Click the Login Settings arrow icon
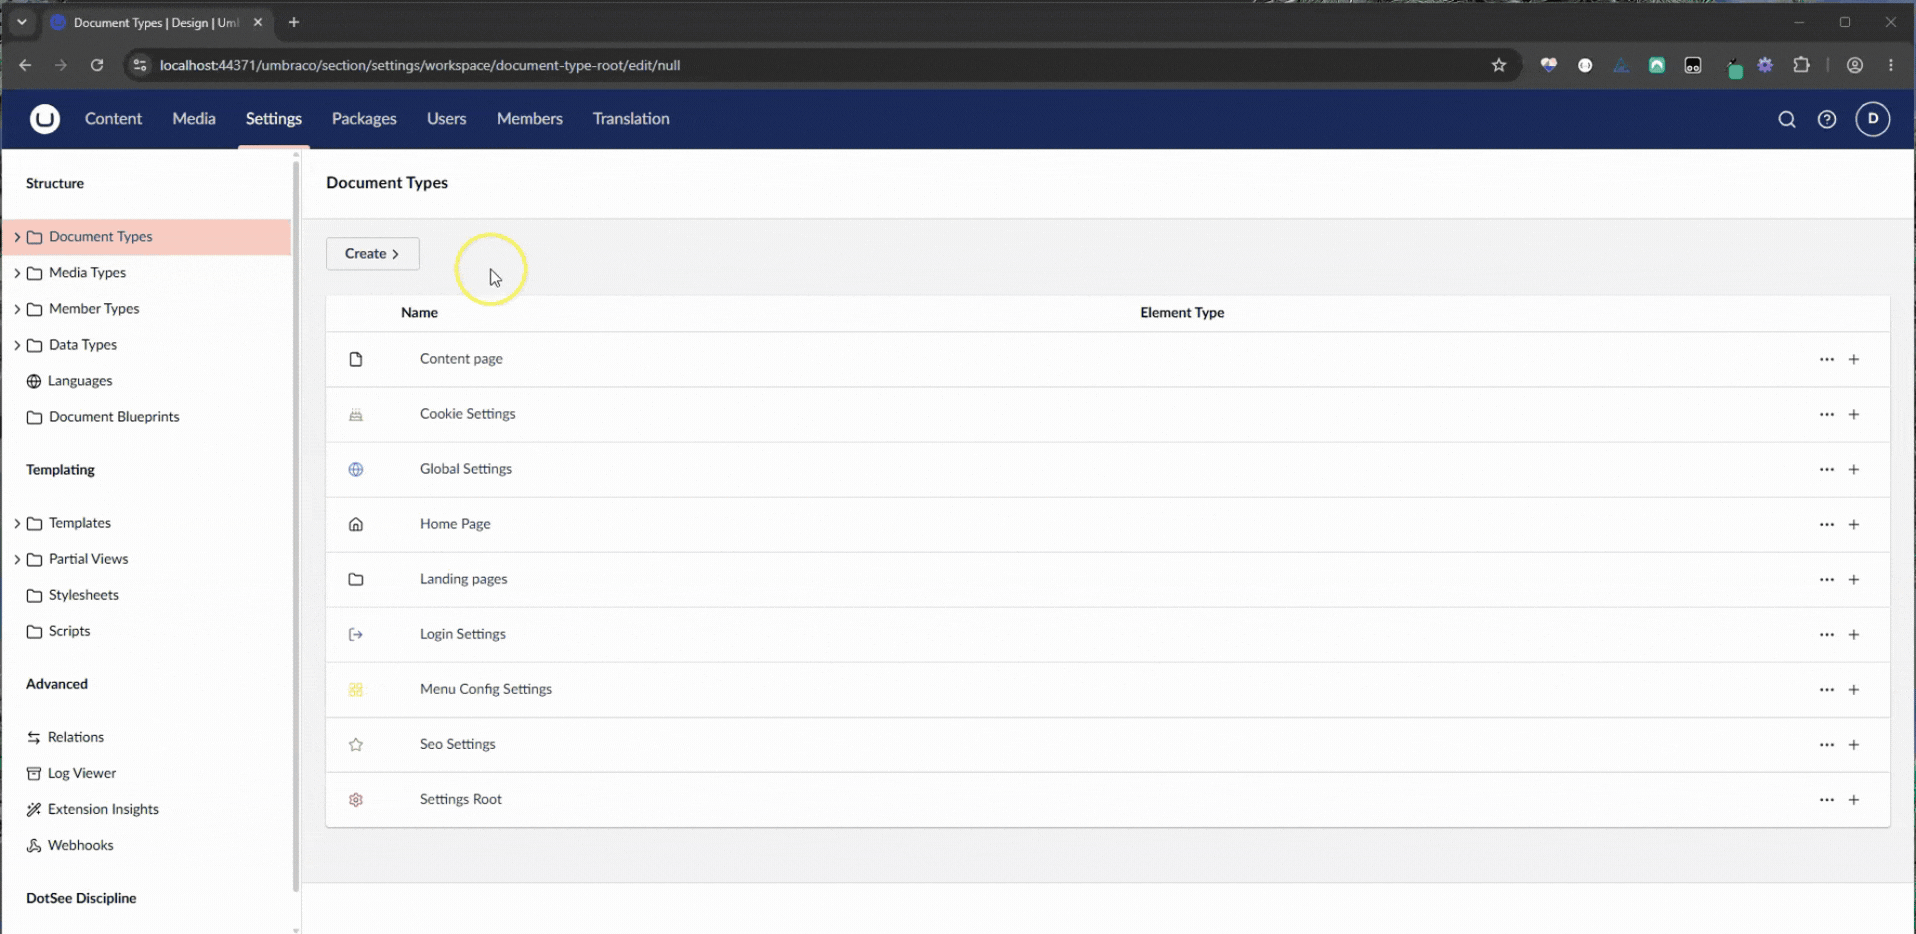The height and width of the screenshot is (934, 1916). [356, 634]
